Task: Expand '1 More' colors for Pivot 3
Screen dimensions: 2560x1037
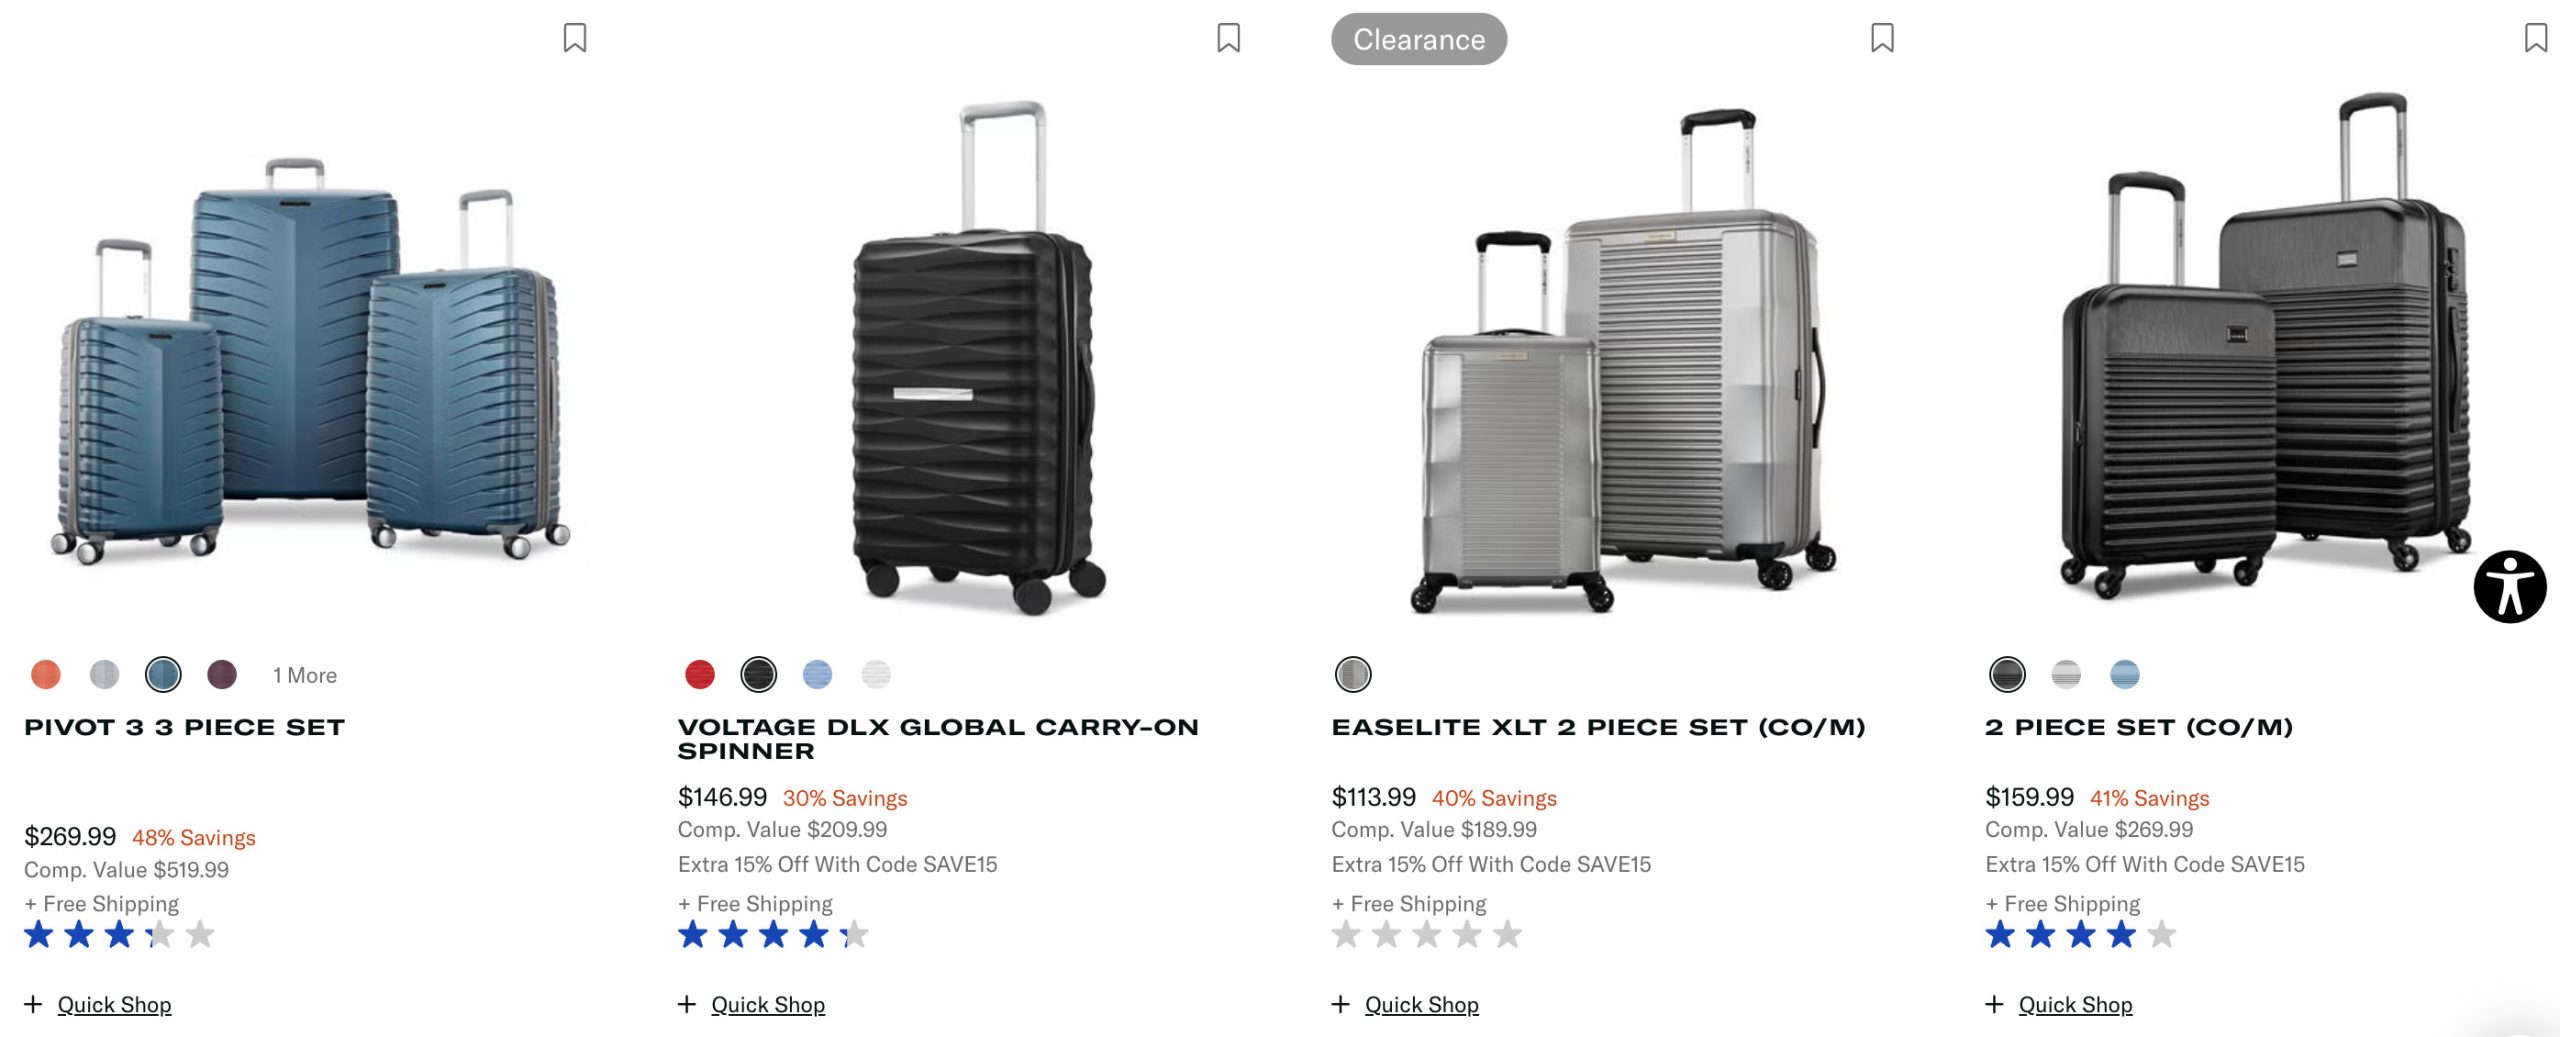Action: click(x=305, y=676)
